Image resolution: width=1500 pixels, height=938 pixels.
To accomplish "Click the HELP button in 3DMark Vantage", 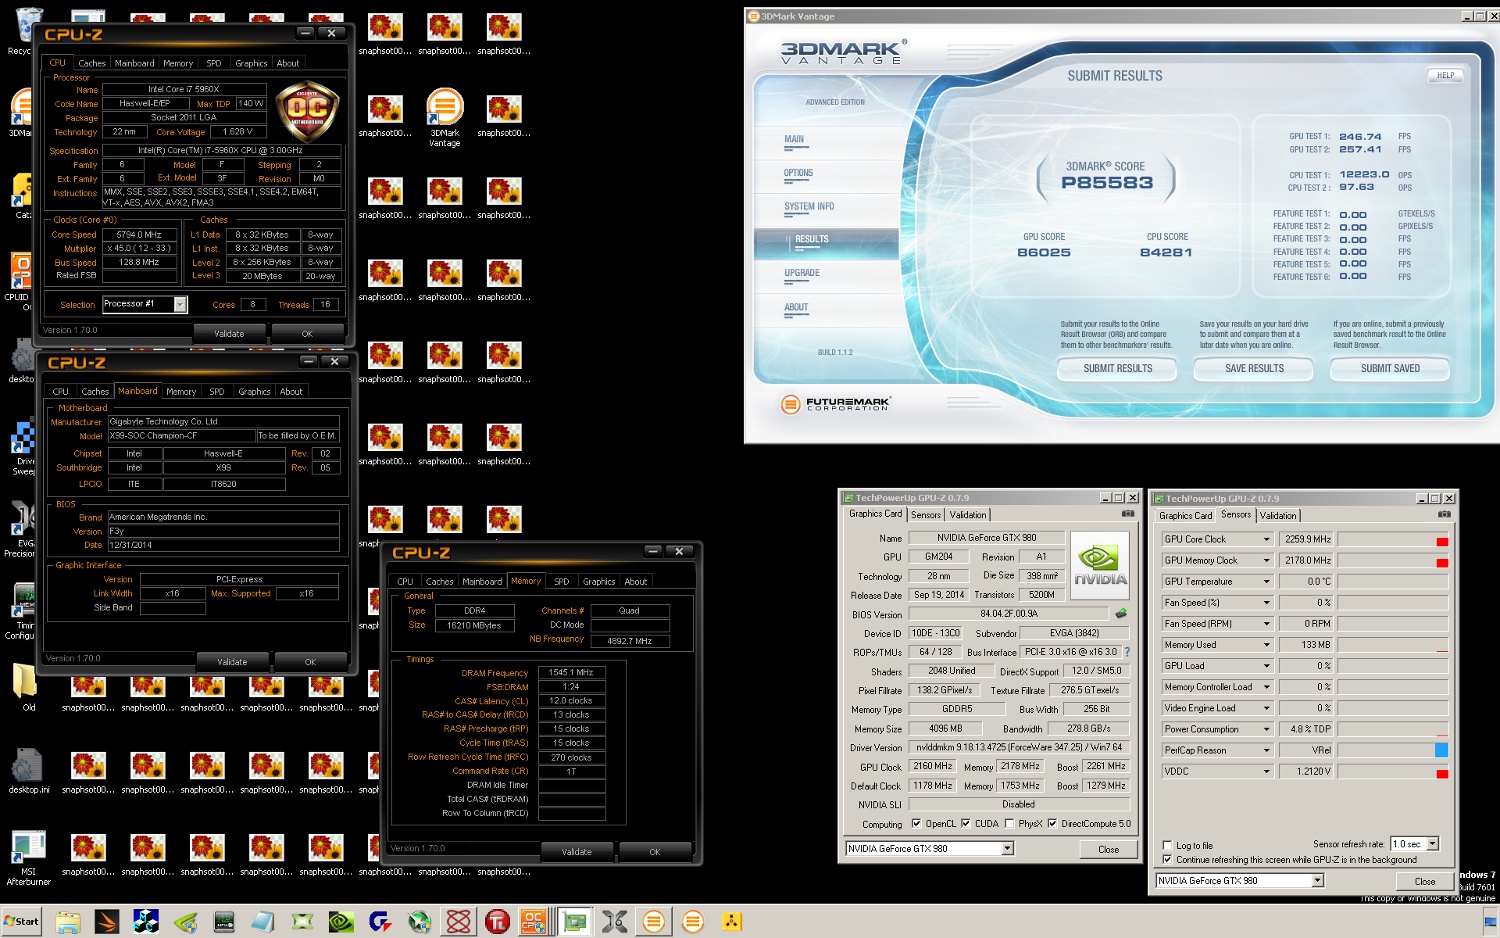I will (x=1445, y=75).
